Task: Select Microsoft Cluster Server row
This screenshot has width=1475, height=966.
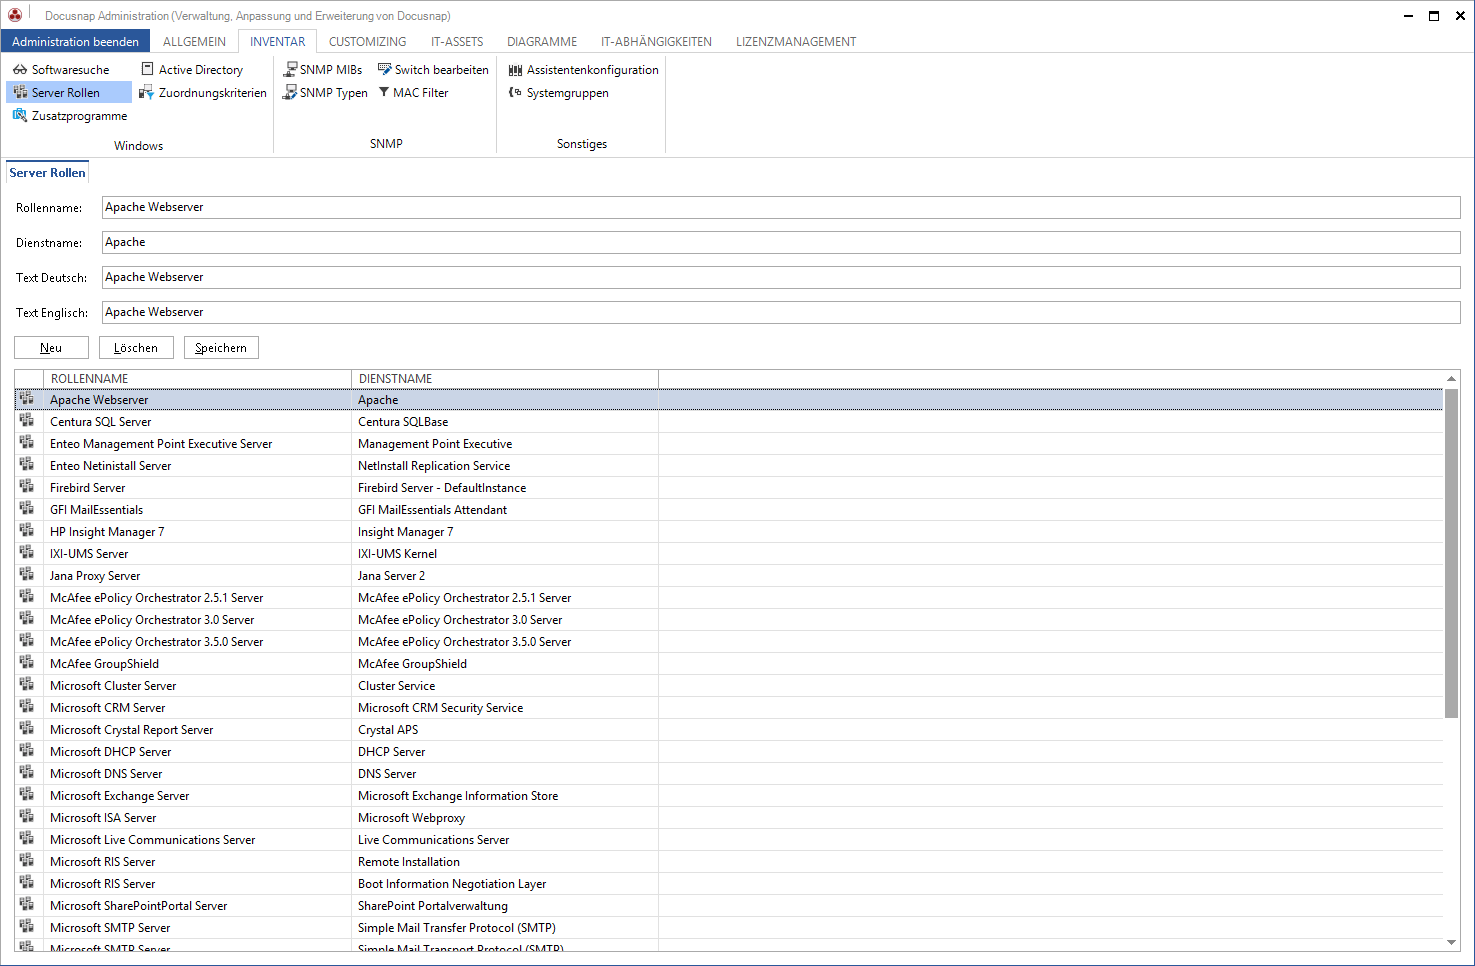Action: 729,686
